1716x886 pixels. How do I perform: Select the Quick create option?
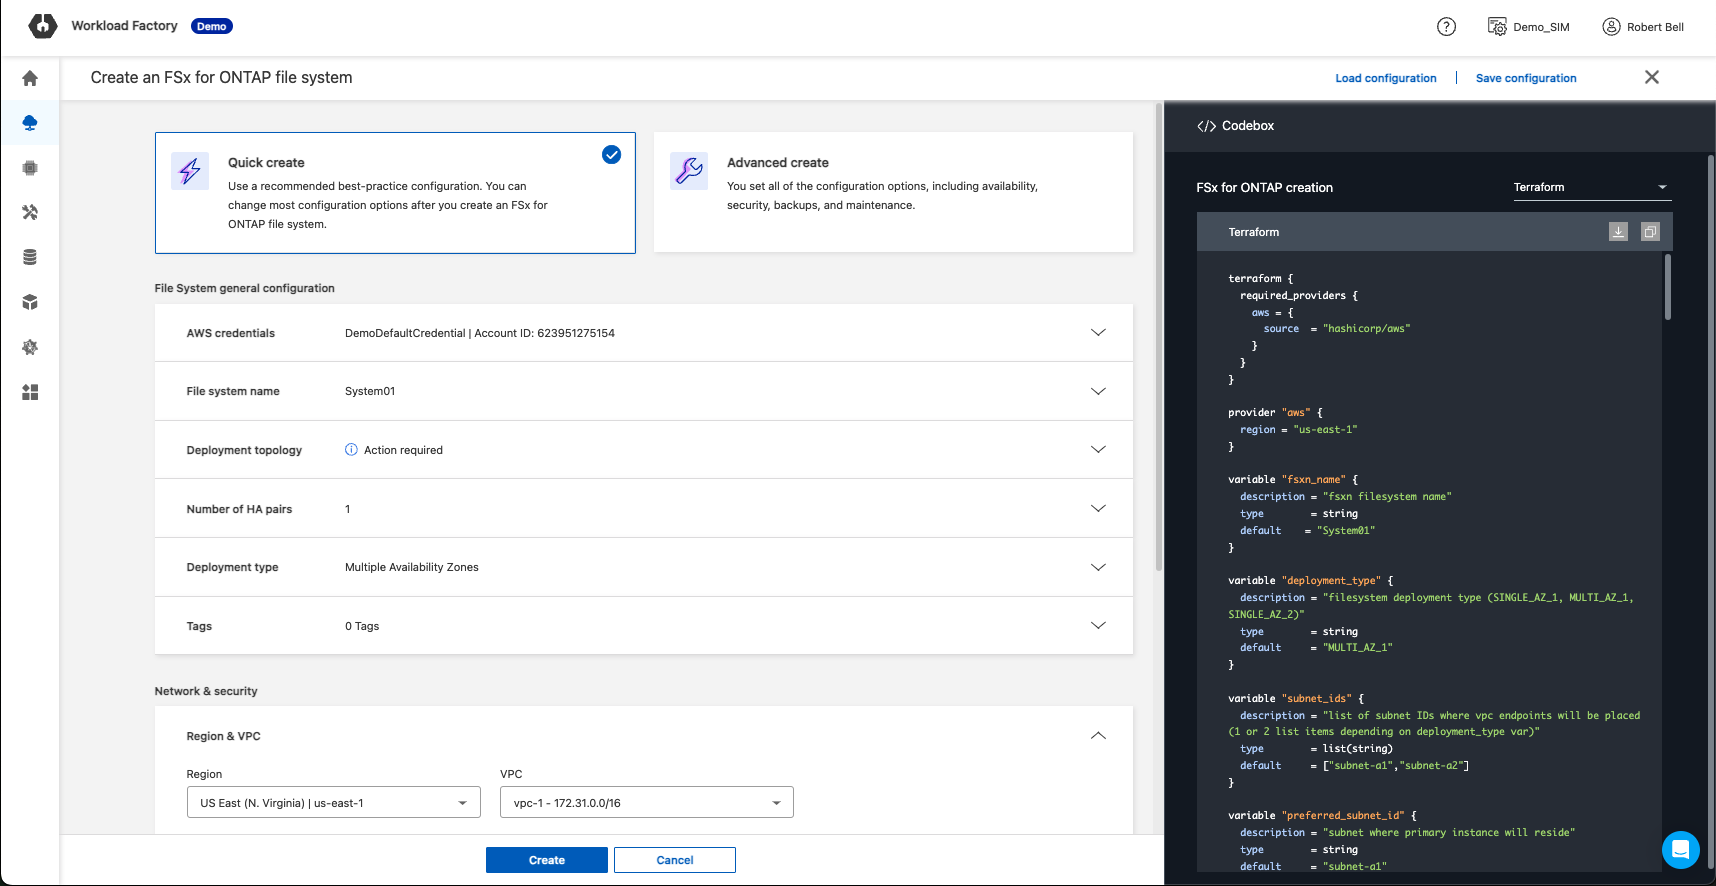395,192
